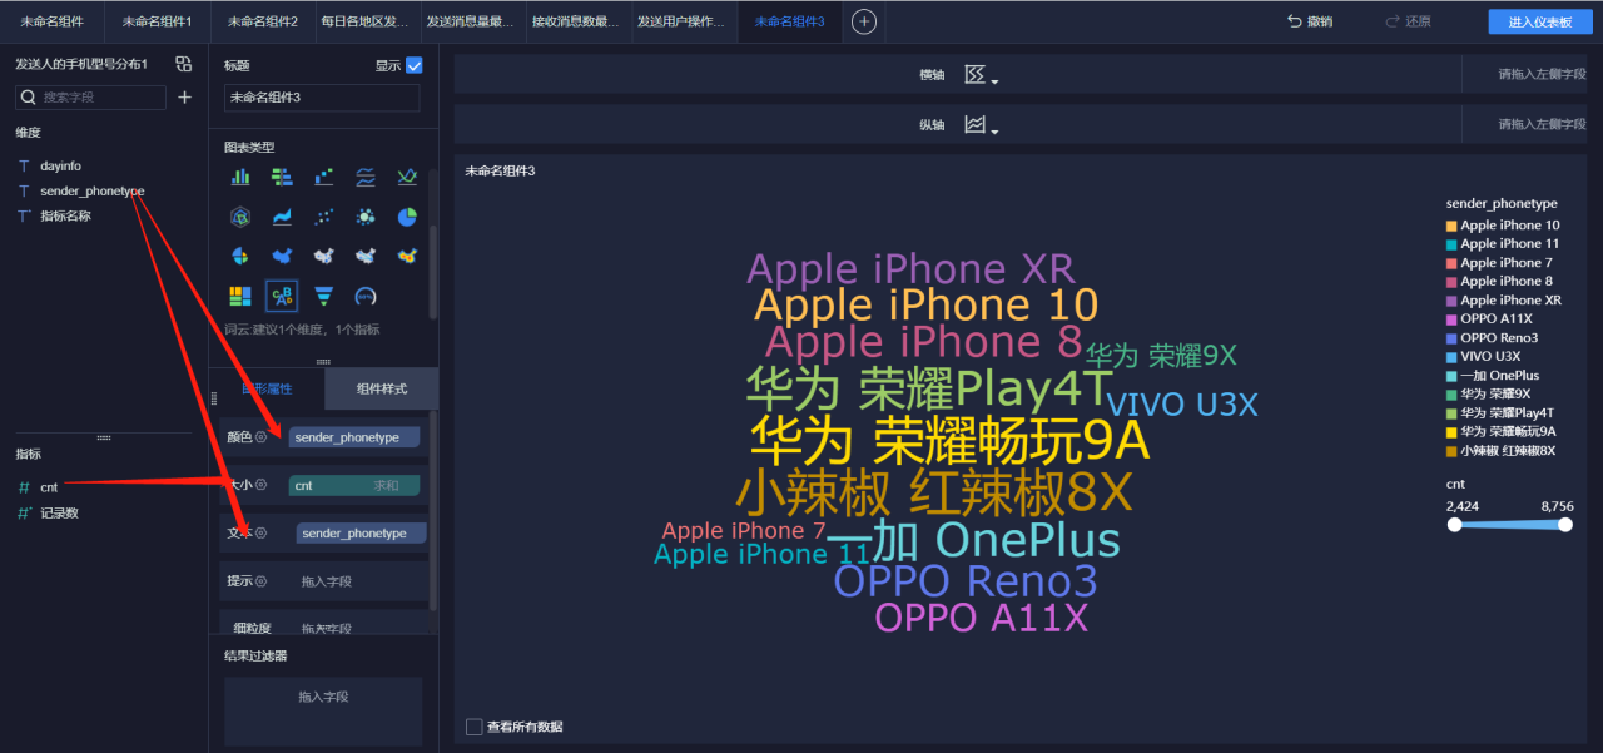Switch to the 未命名组件 tab

[52, 21]
